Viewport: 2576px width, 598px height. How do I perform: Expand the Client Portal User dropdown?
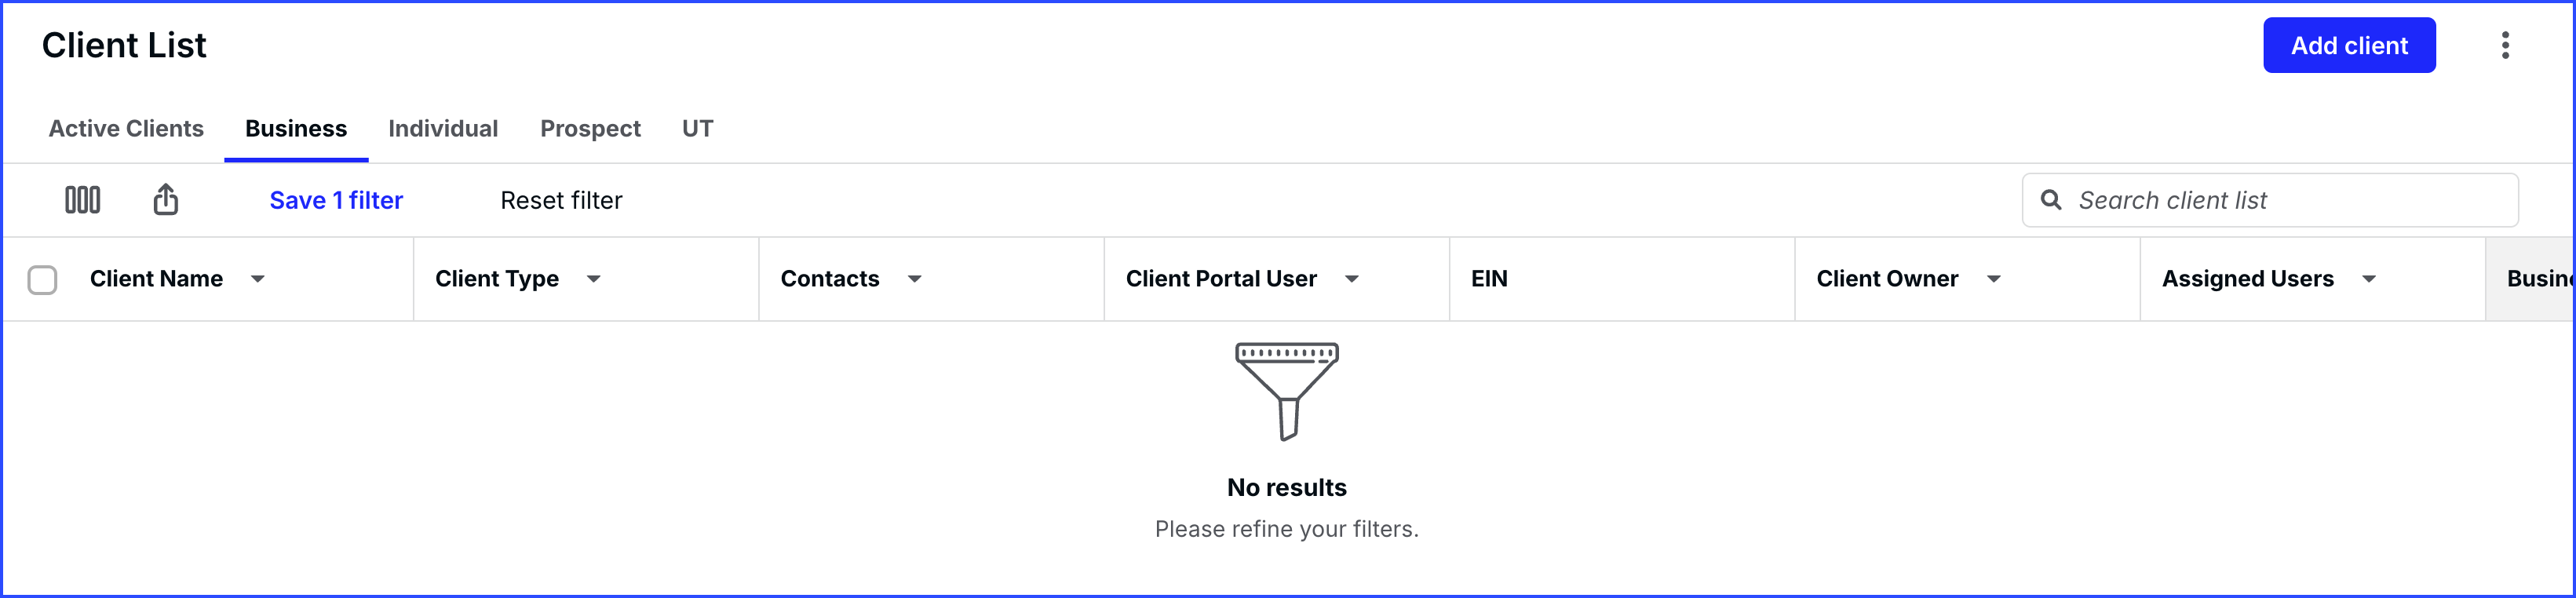pos(1351,279)
